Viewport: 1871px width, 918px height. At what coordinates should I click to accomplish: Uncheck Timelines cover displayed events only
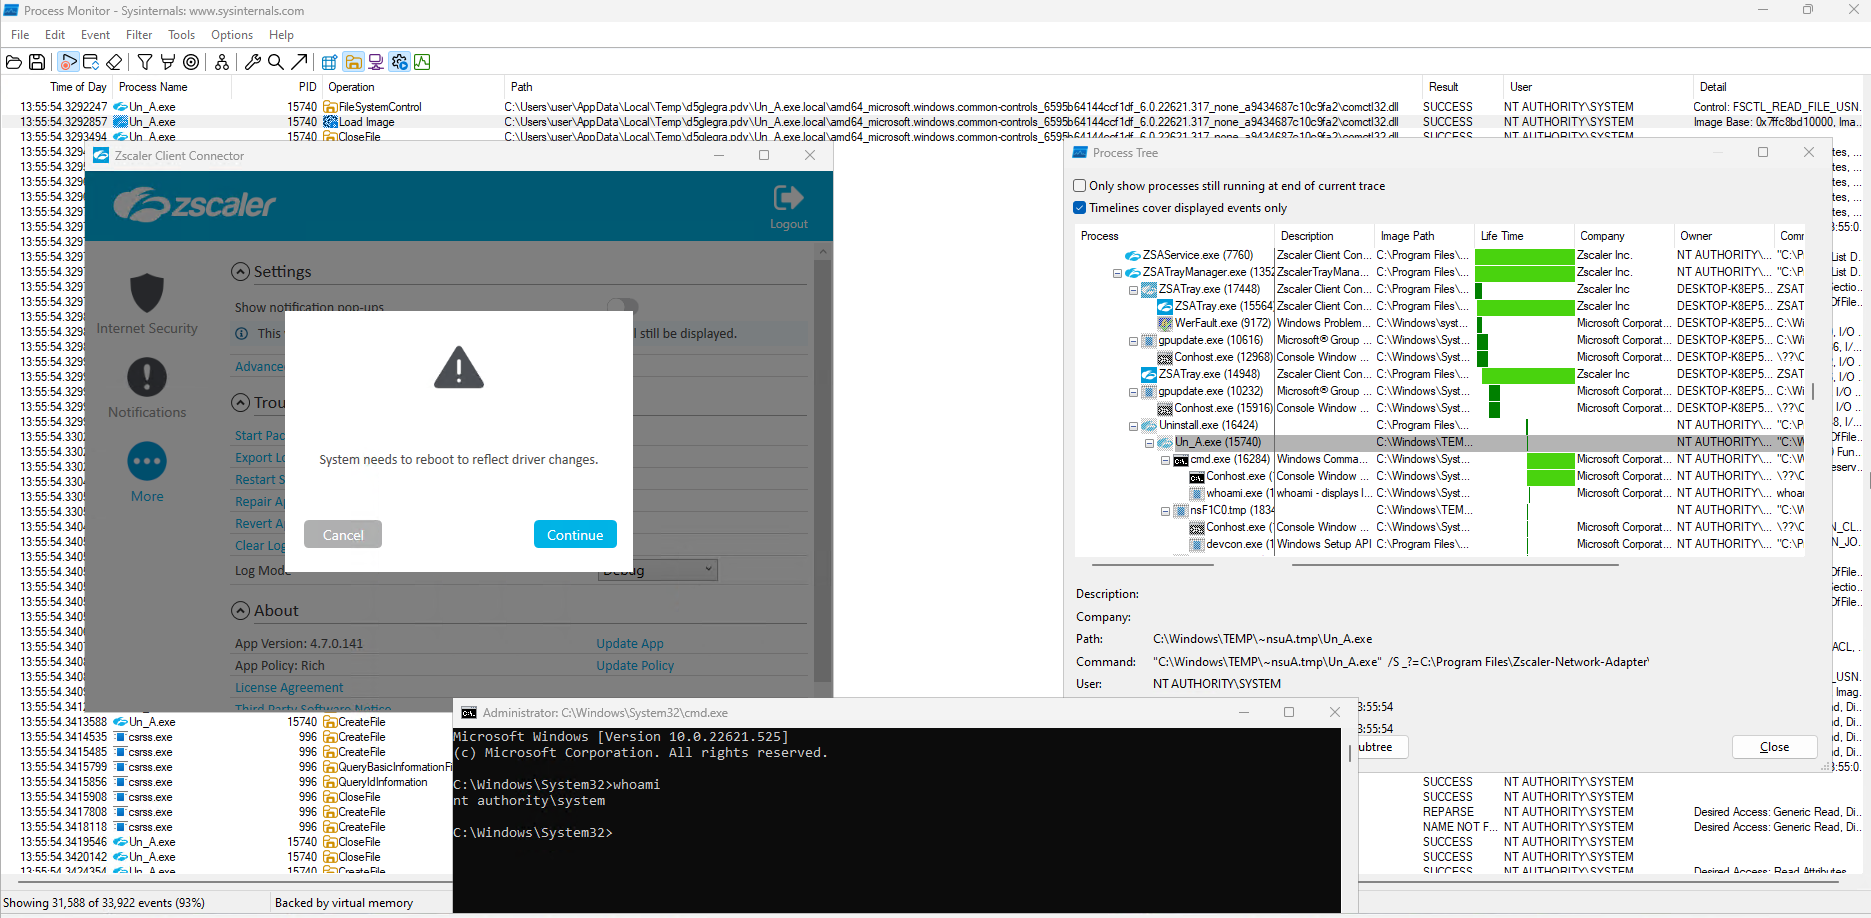[1079, 208]
